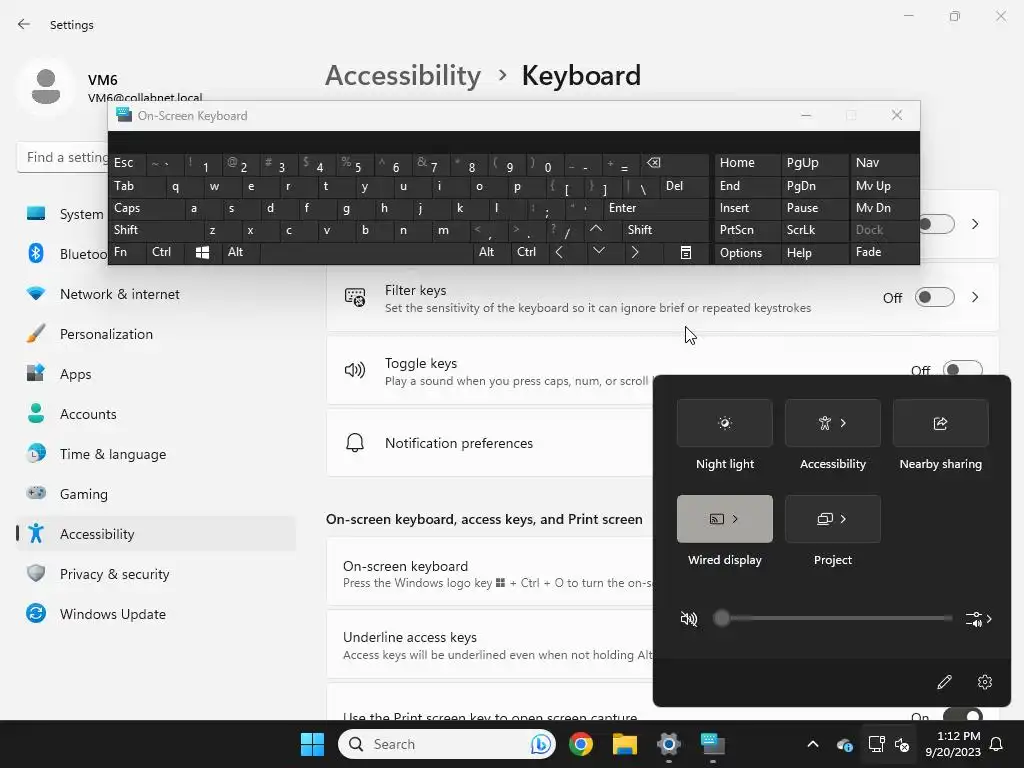This screenshot has height=768, width=1024.
Task: Open Personalization settings
Action: (x=156, y=334)
